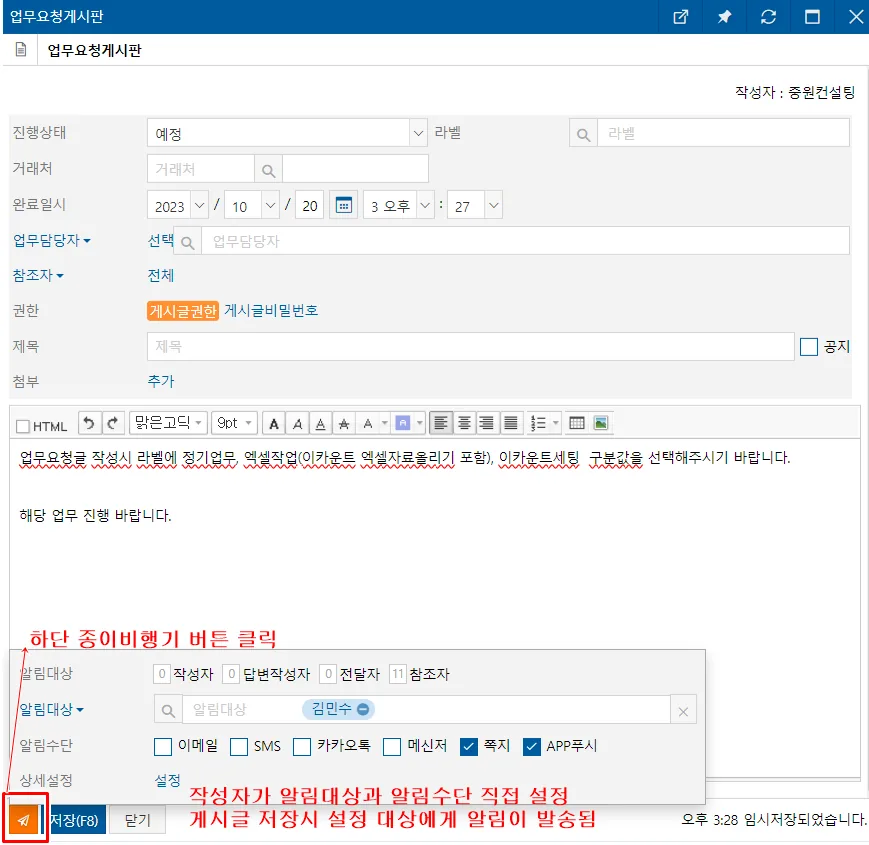Align text to the right
The image size is (869, 845).
(x=487, y=423)
